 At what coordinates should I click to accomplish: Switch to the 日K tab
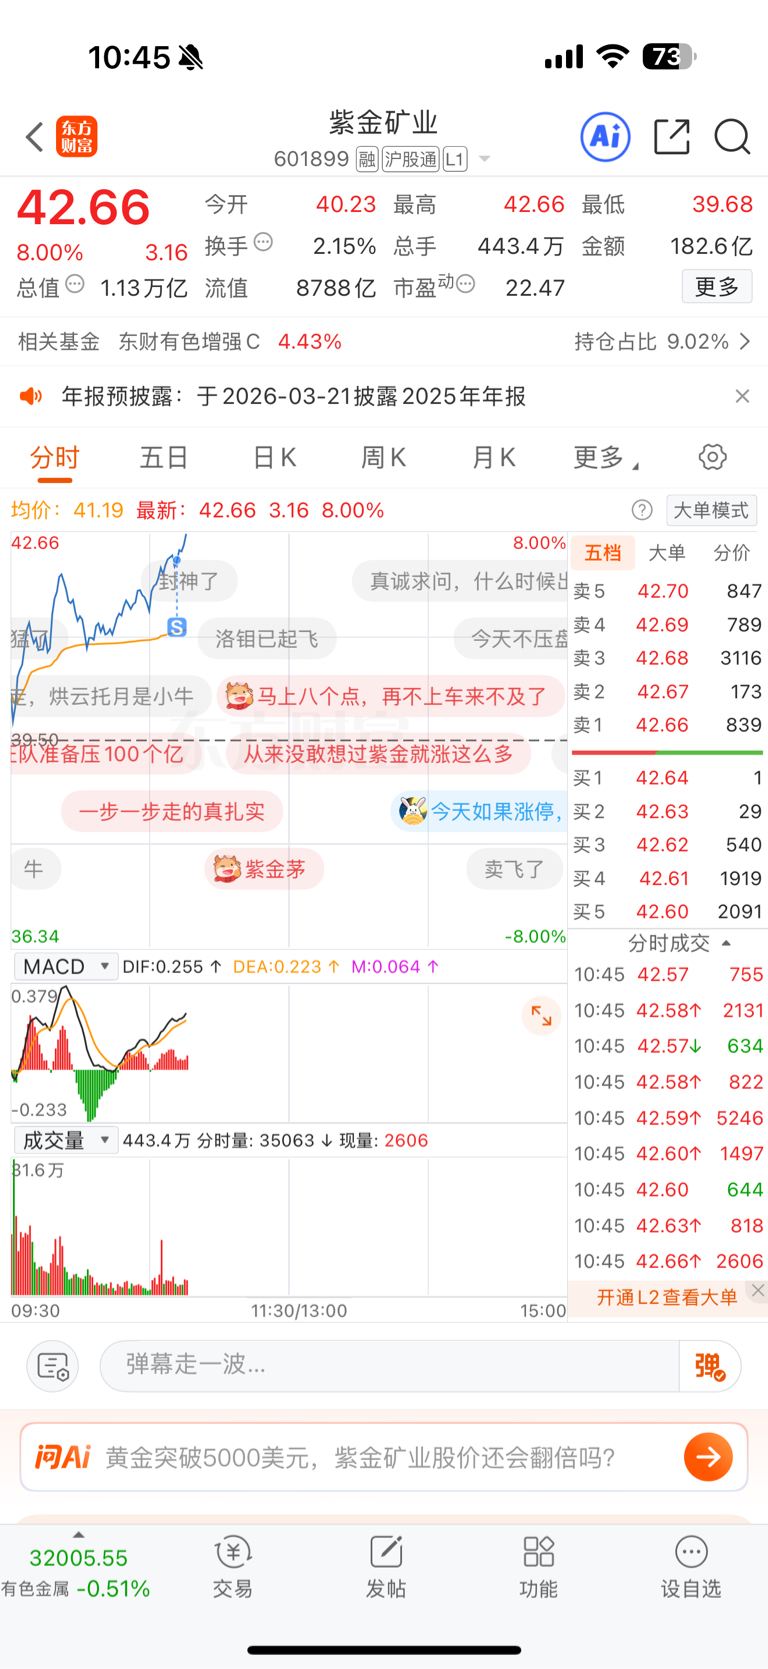[274, 458]
